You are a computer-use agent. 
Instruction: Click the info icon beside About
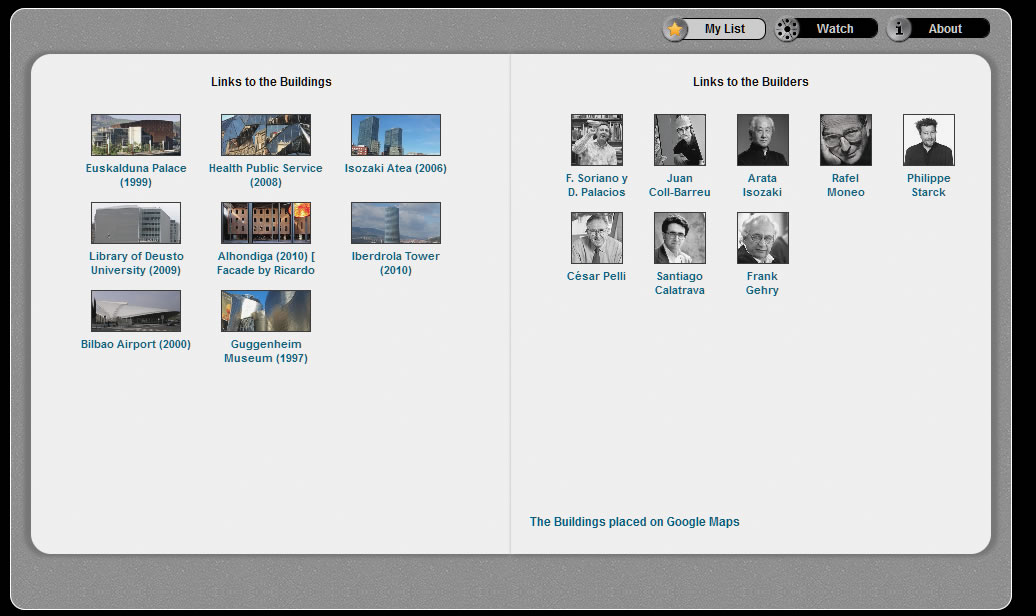899,29
